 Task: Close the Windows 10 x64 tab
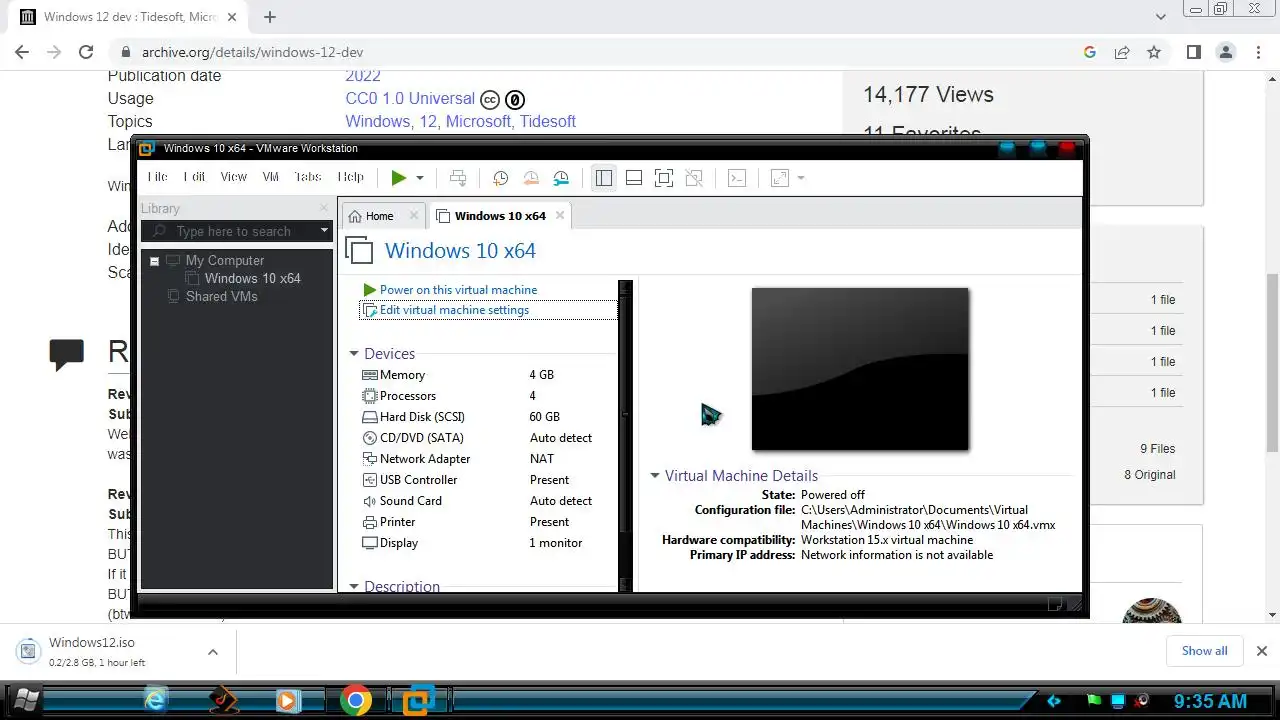[x=560, y=215]
